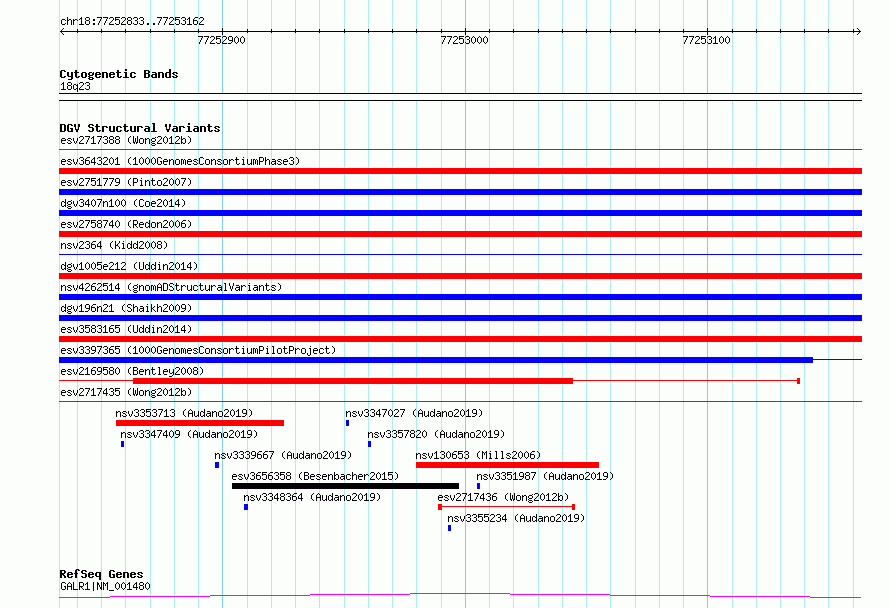Open the esv2717435 (Wong2012b) label
Screen dimensions: 890x608
click(126, 392)
